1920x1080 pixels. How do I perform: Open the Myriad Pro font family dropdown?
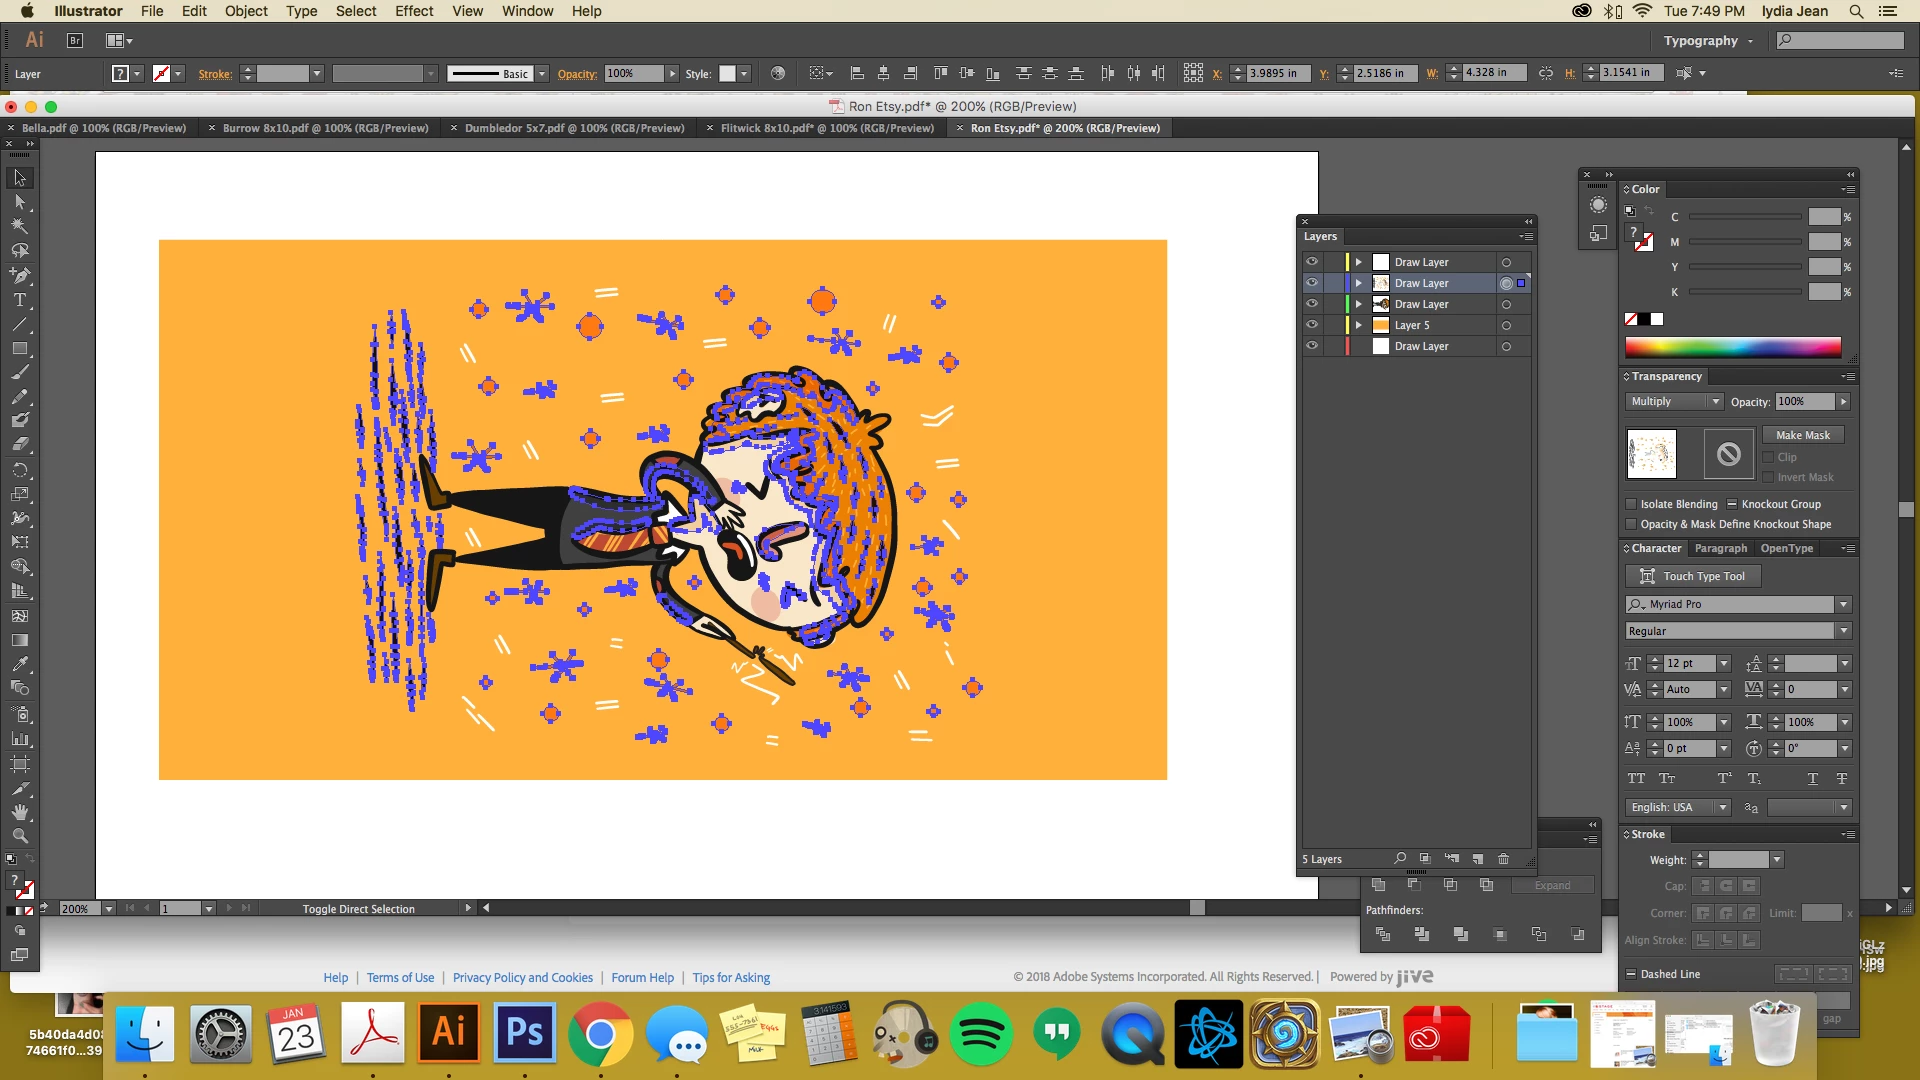1843,605
